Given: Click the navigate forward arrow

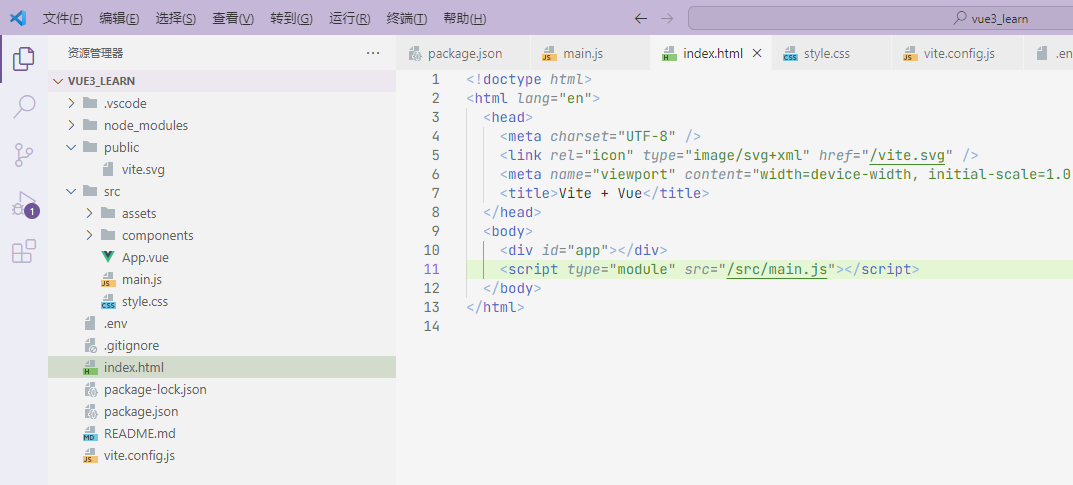Looking at the screenshot, I should [x=667, y=18].
